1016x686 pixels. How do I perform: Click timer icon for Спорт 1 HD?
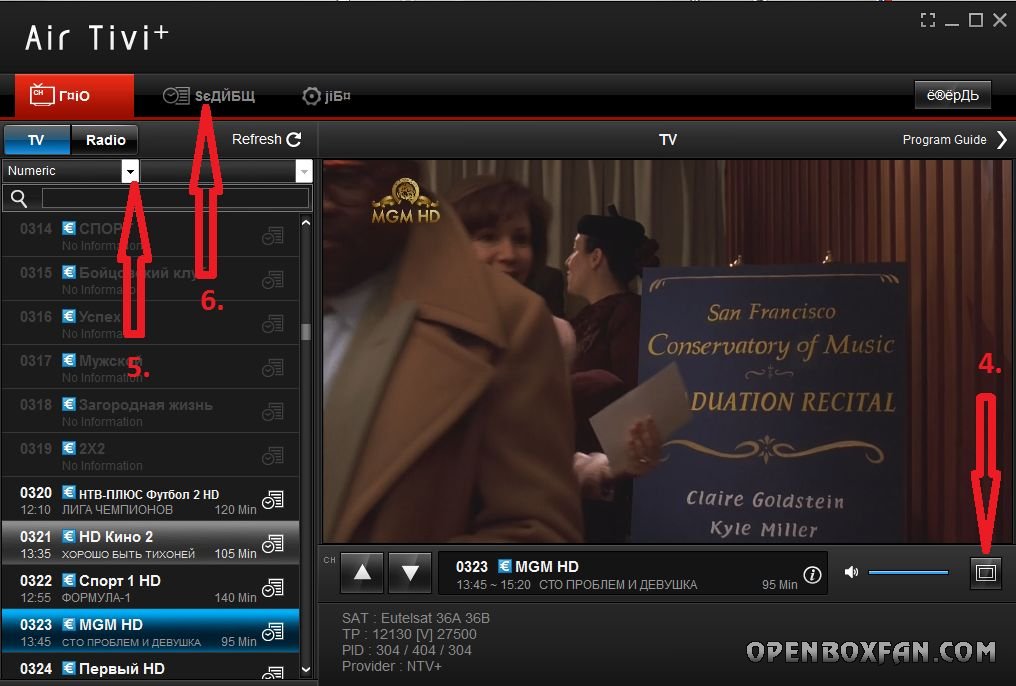click(273, 588)
